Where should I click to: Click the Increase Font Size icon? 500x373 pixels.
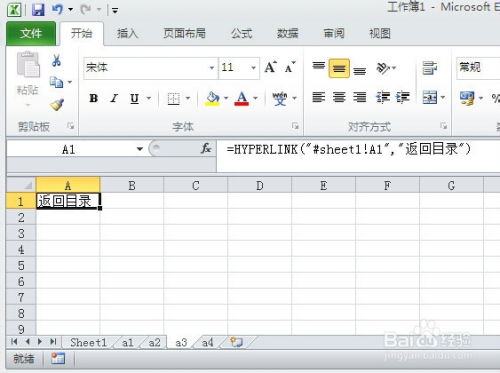pyautogui.click(x=271, y=67)
